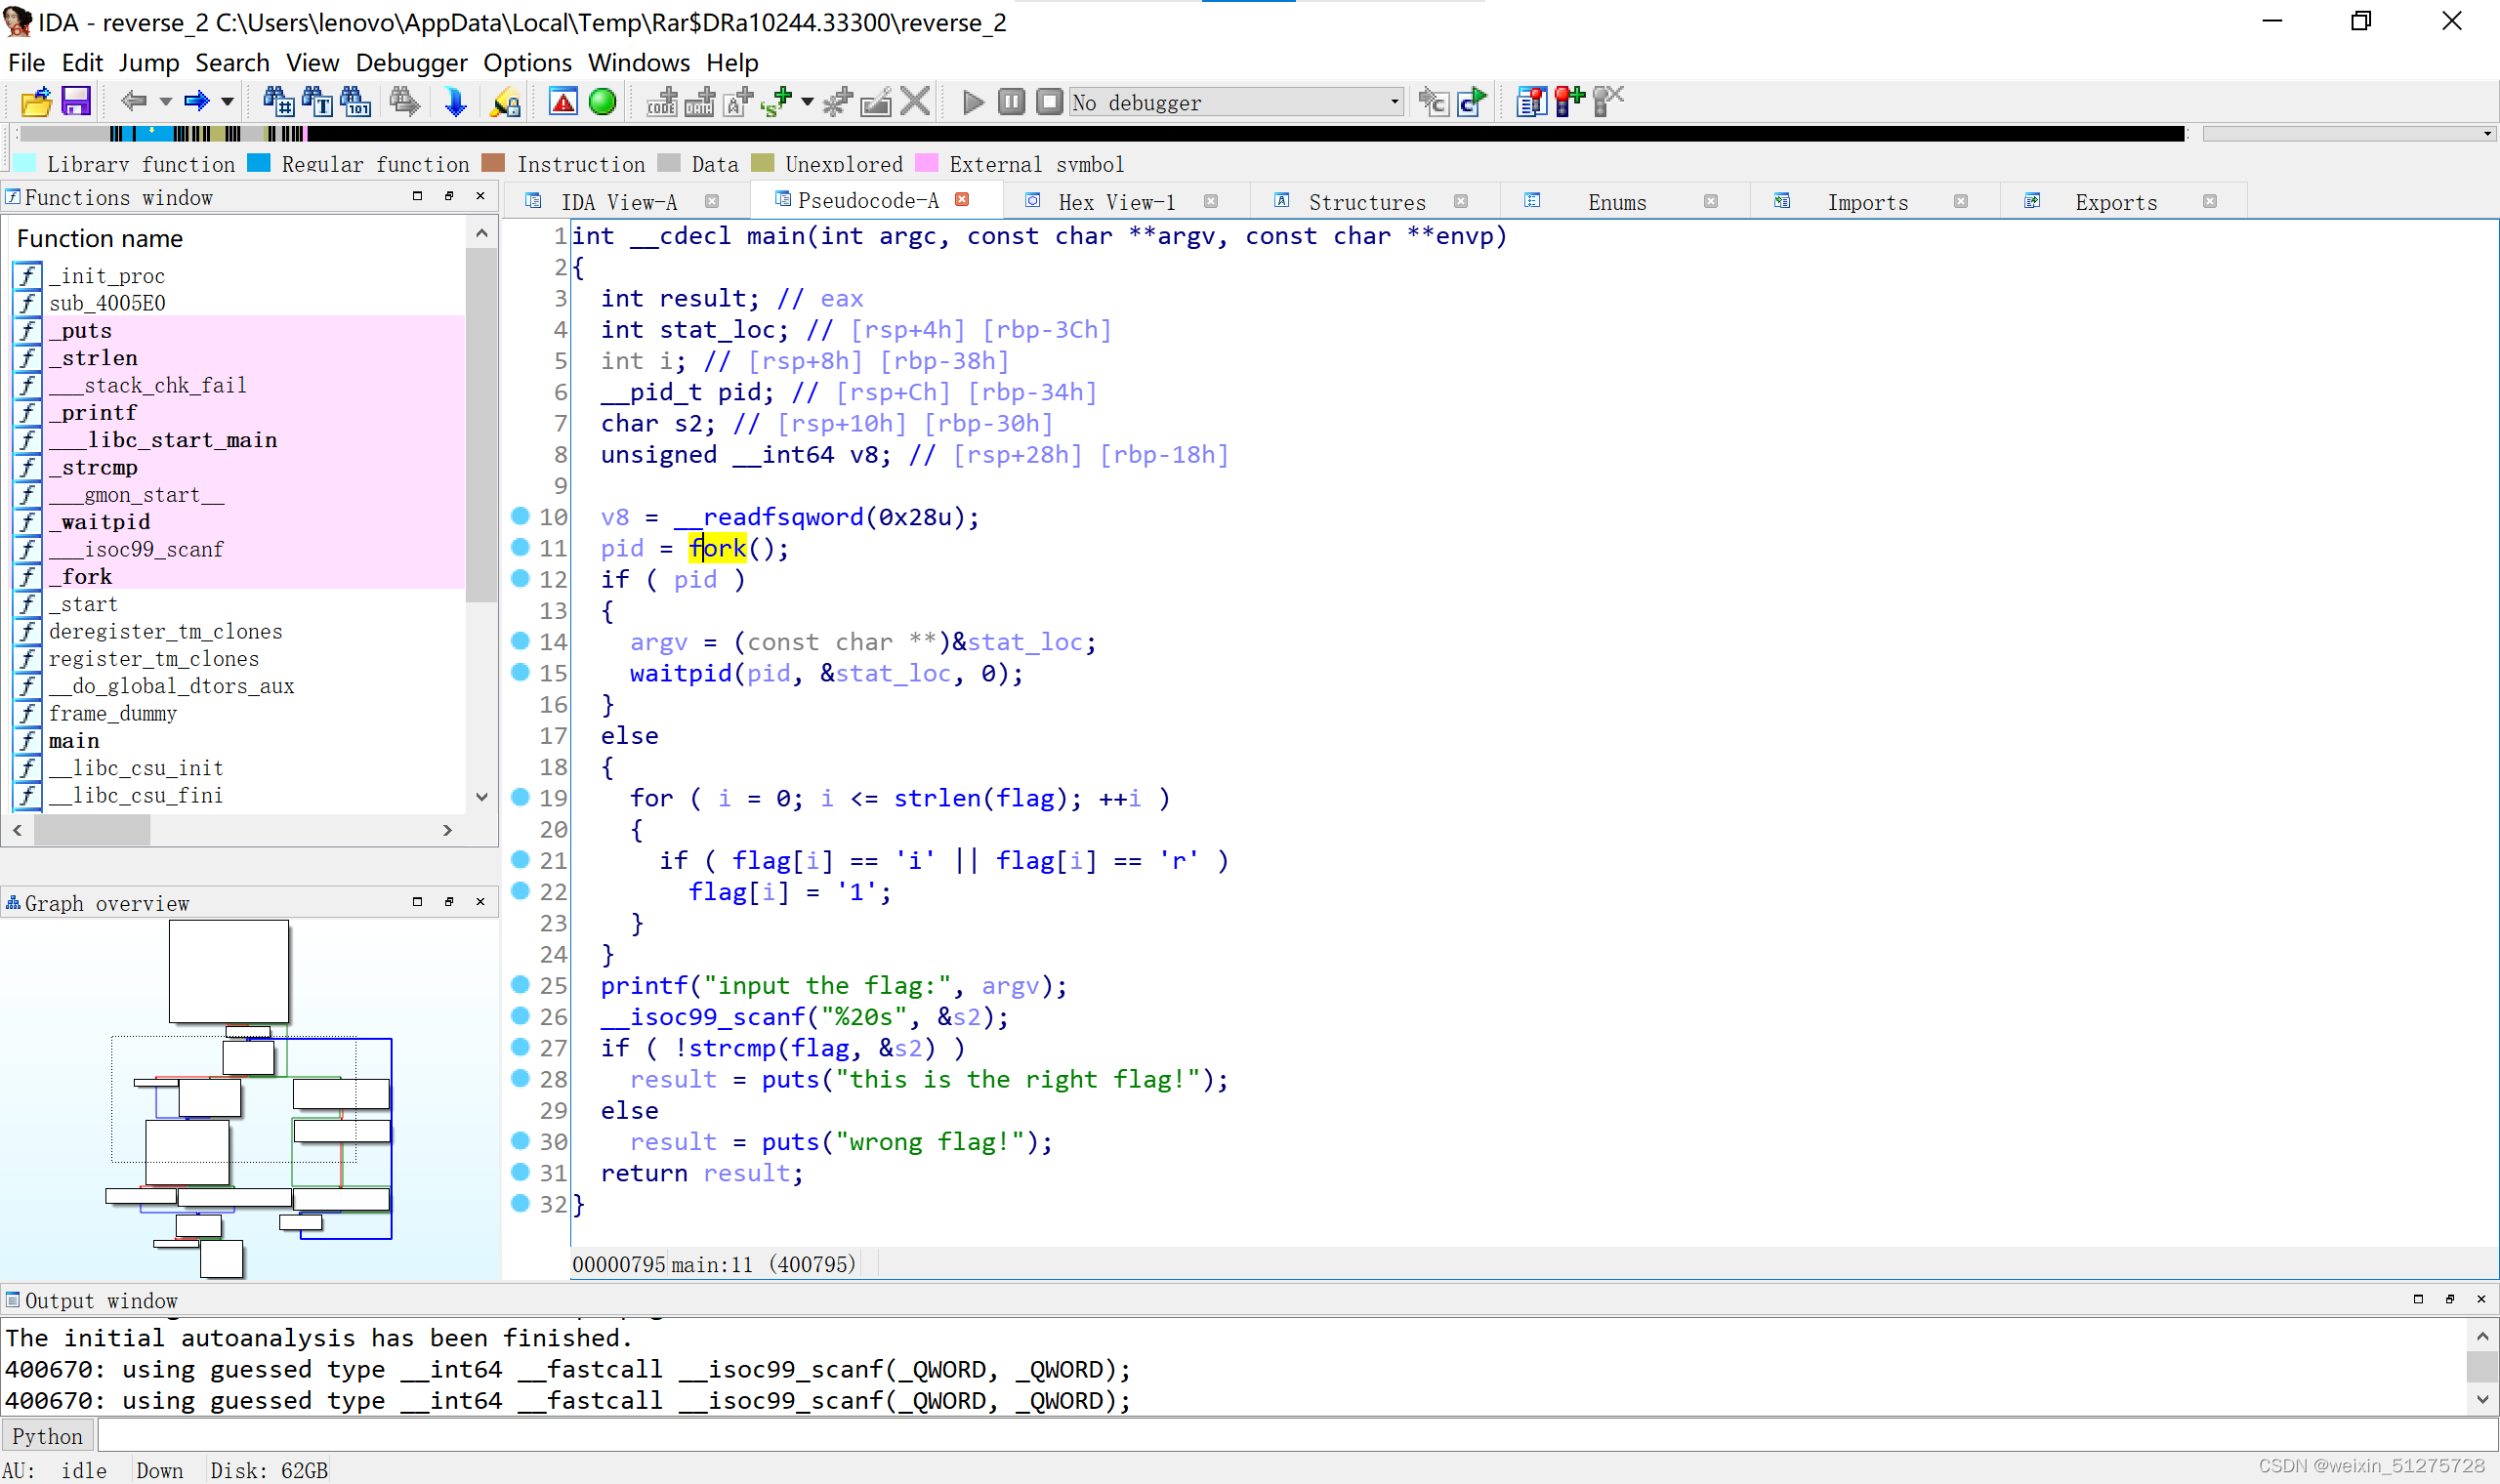Click the External symbol pink legend swatch
This screenshot has height=1484, width=2500.
click(x=927, y=163)
